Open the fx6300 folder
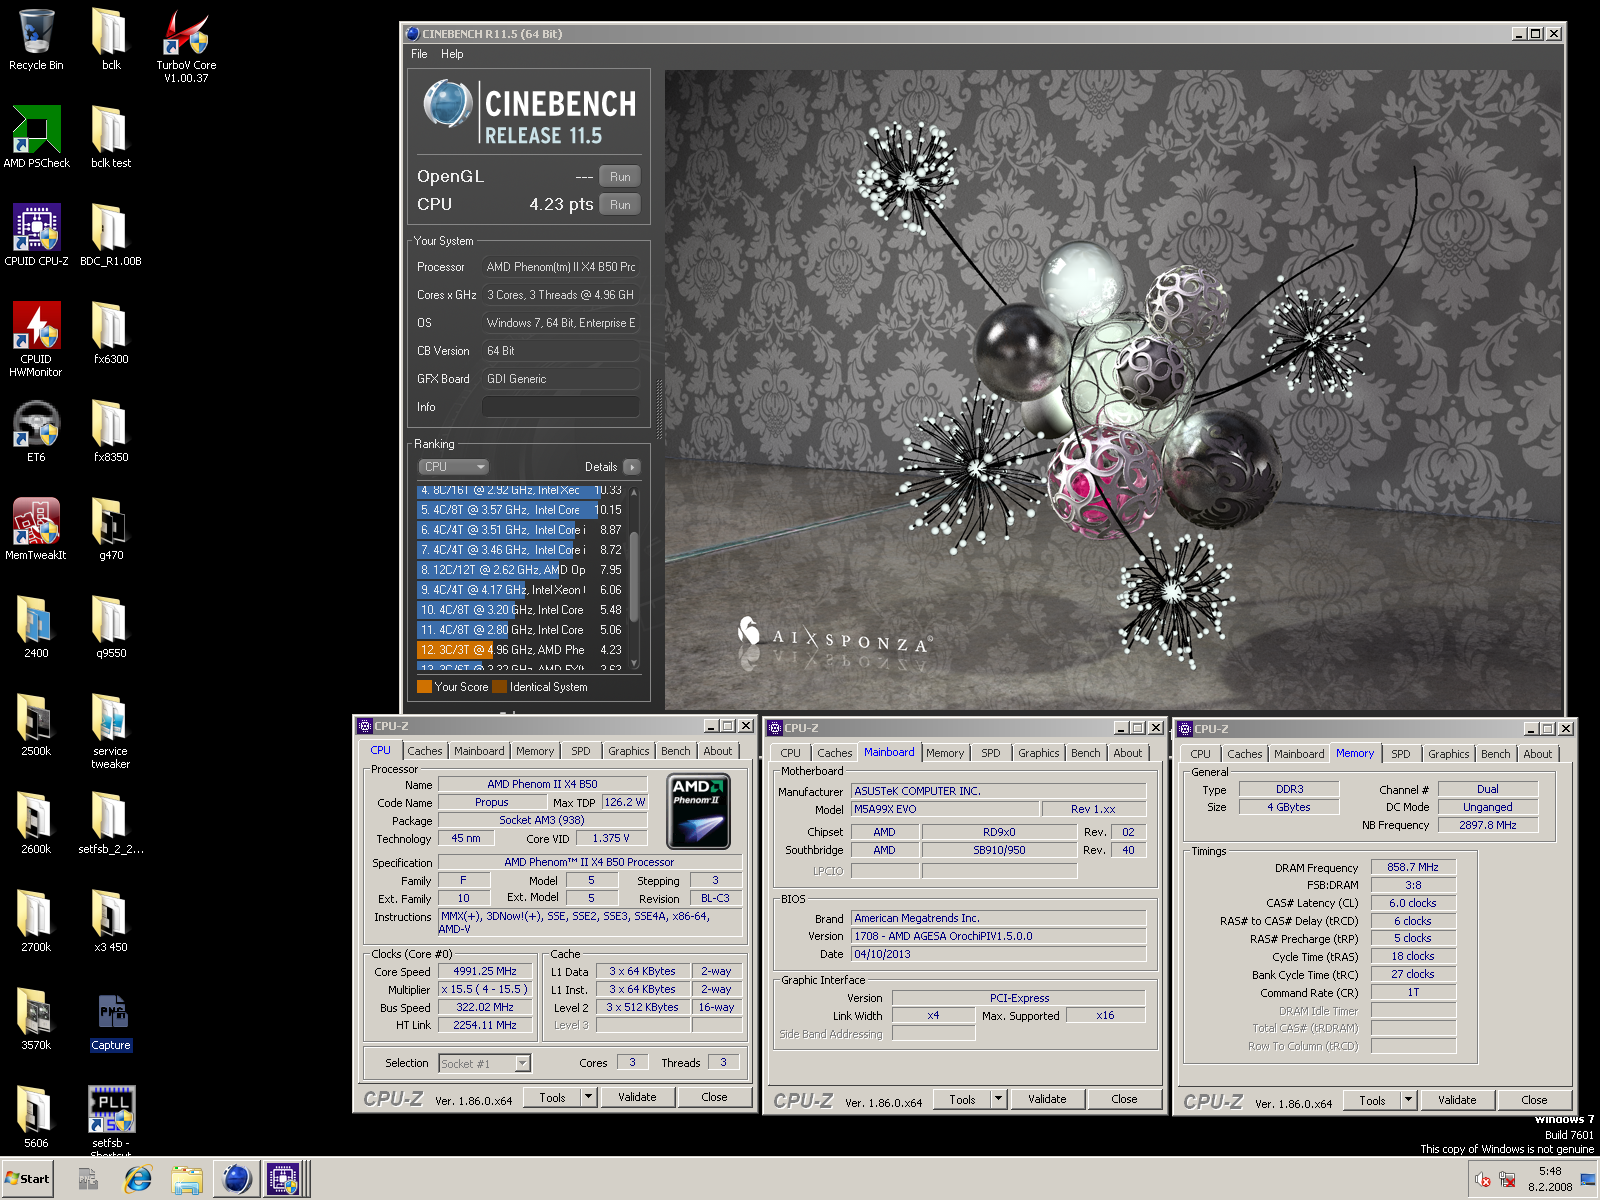Image resolution: width=1600 pixels, height=1200 pixels. point(111,333)
